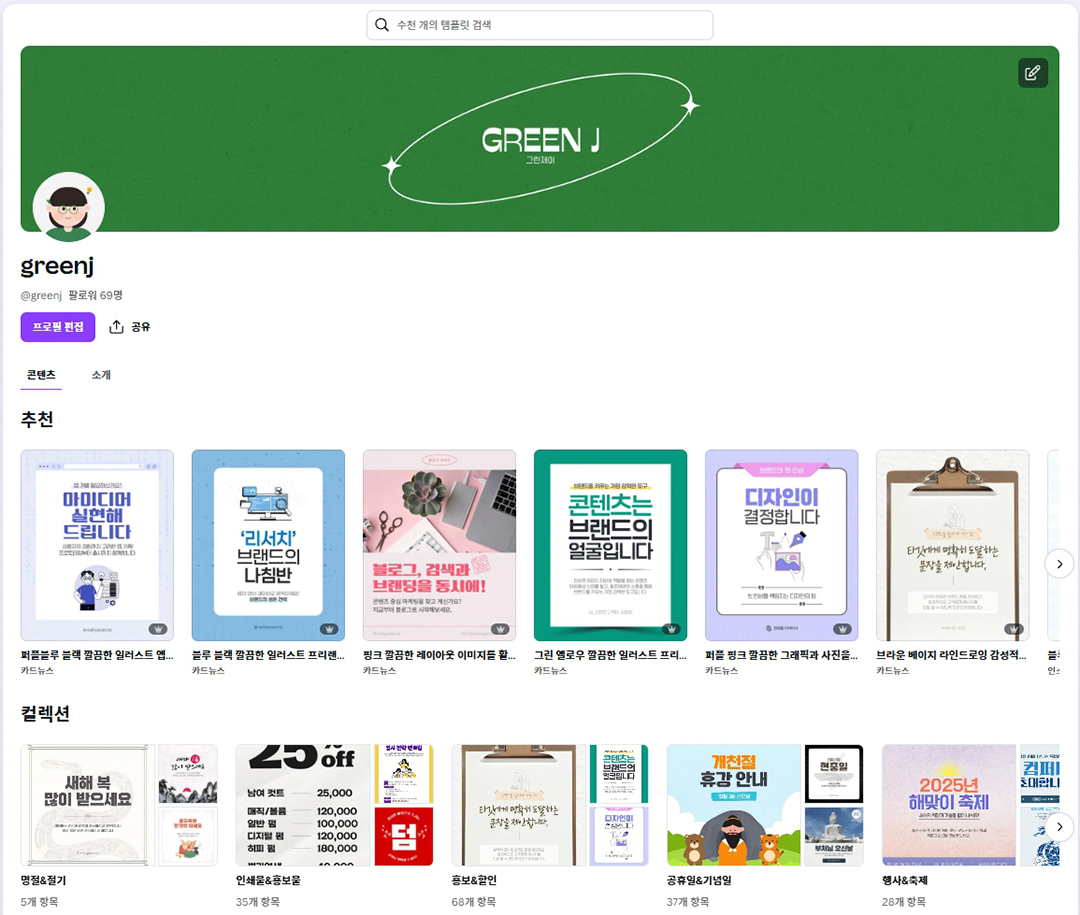Click the 추천 section heading

click(37, 419)
